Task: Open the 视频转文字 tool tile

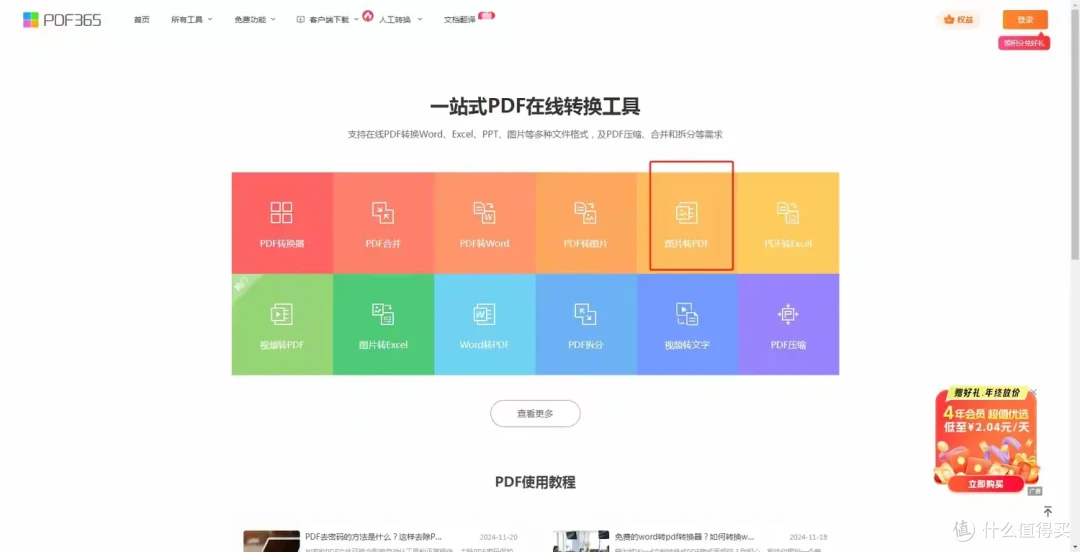Action: pos(687,325)
